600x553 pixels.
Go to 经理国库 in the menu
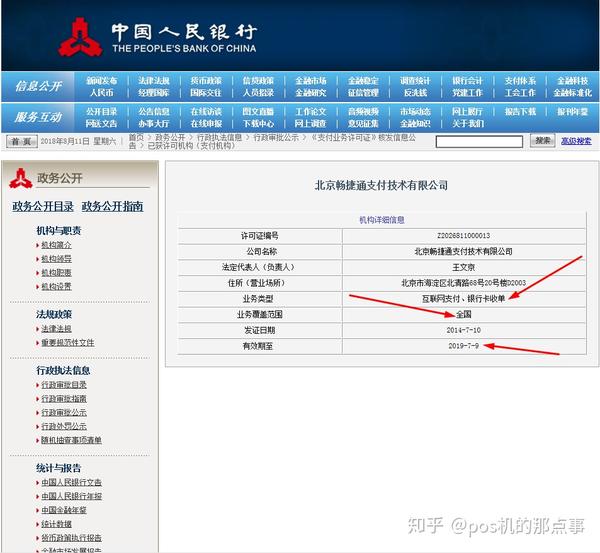click(154, 93)
